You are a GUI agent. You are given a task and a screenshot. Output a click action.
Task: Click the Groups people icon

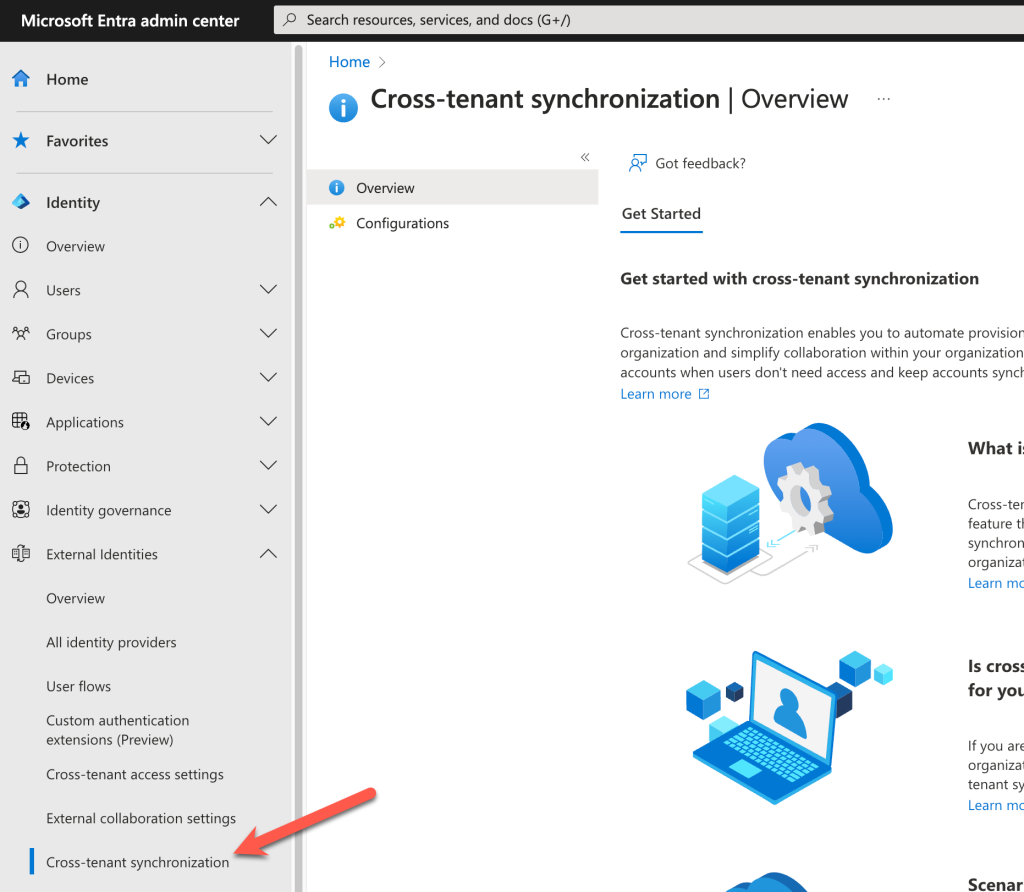(21, 334)
